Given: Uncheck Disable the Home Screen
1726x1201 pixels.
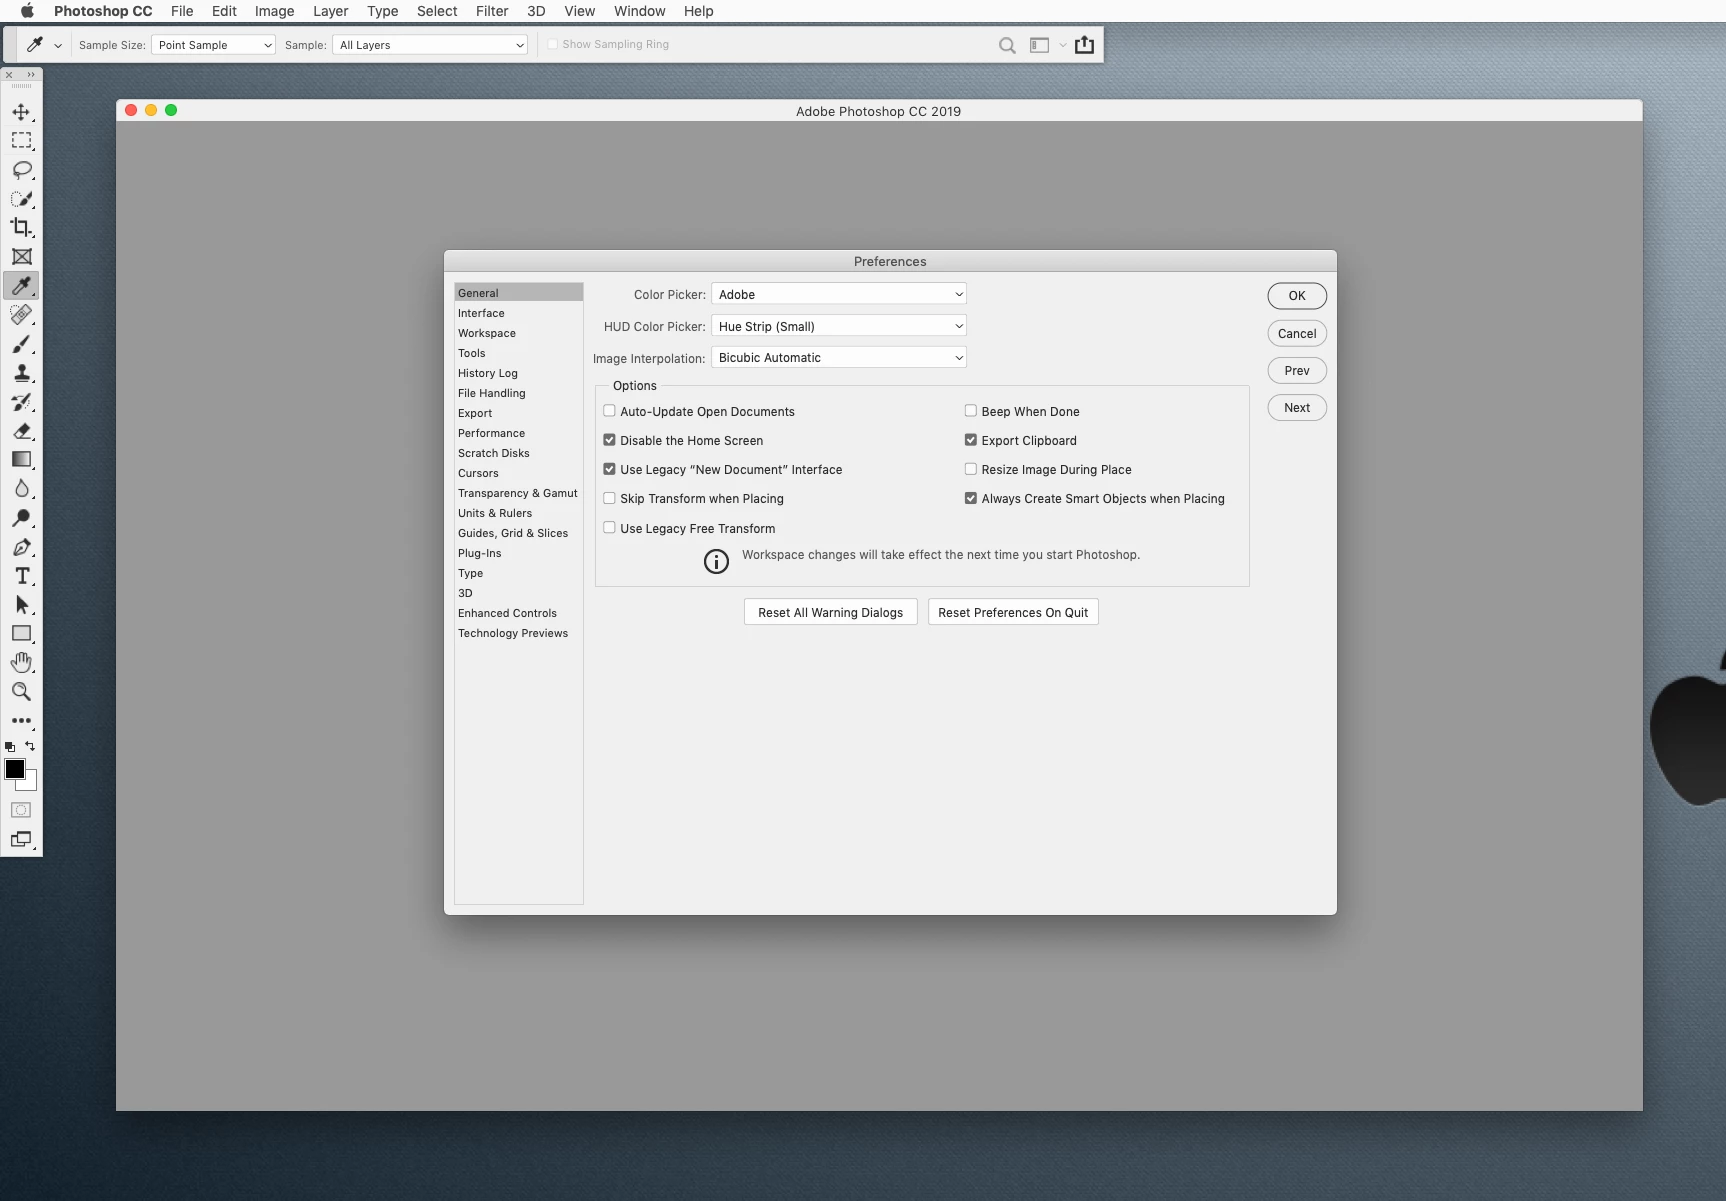Looking at the screenshot, I should tap(609, 440).
